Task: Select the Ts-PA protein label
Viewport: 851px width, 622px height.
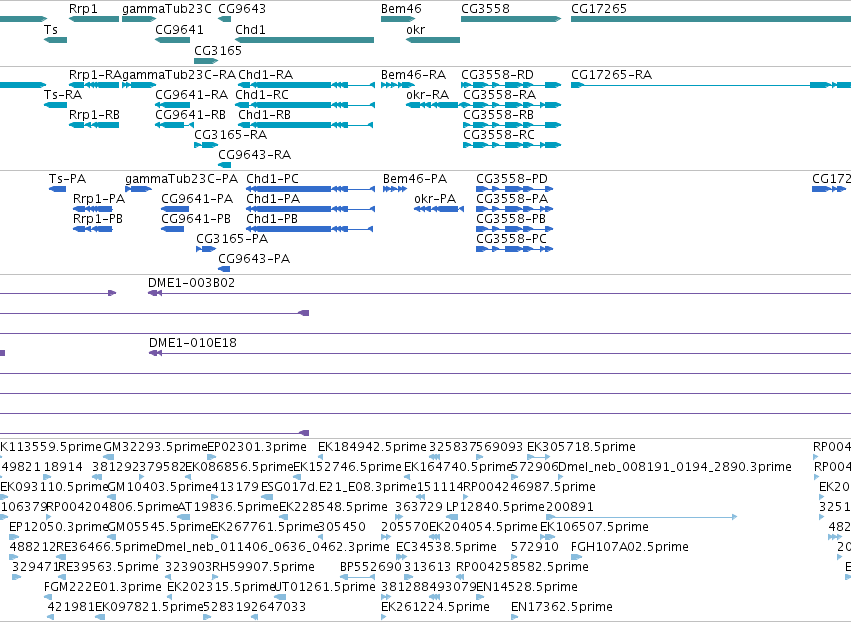Action: 67,179
